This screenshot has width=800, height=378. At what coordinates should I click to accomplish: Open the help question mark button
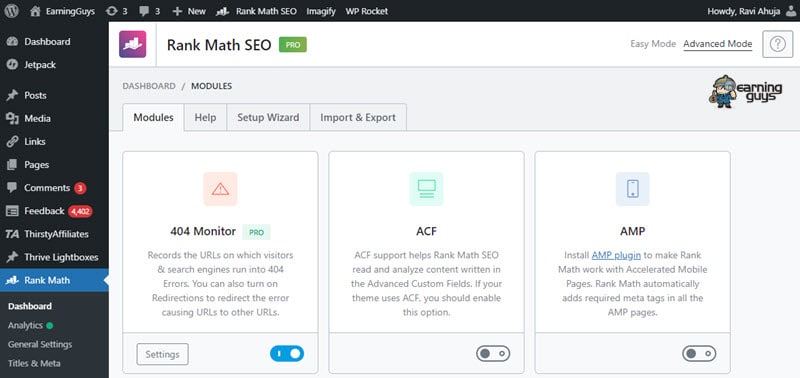pos(778,44)
